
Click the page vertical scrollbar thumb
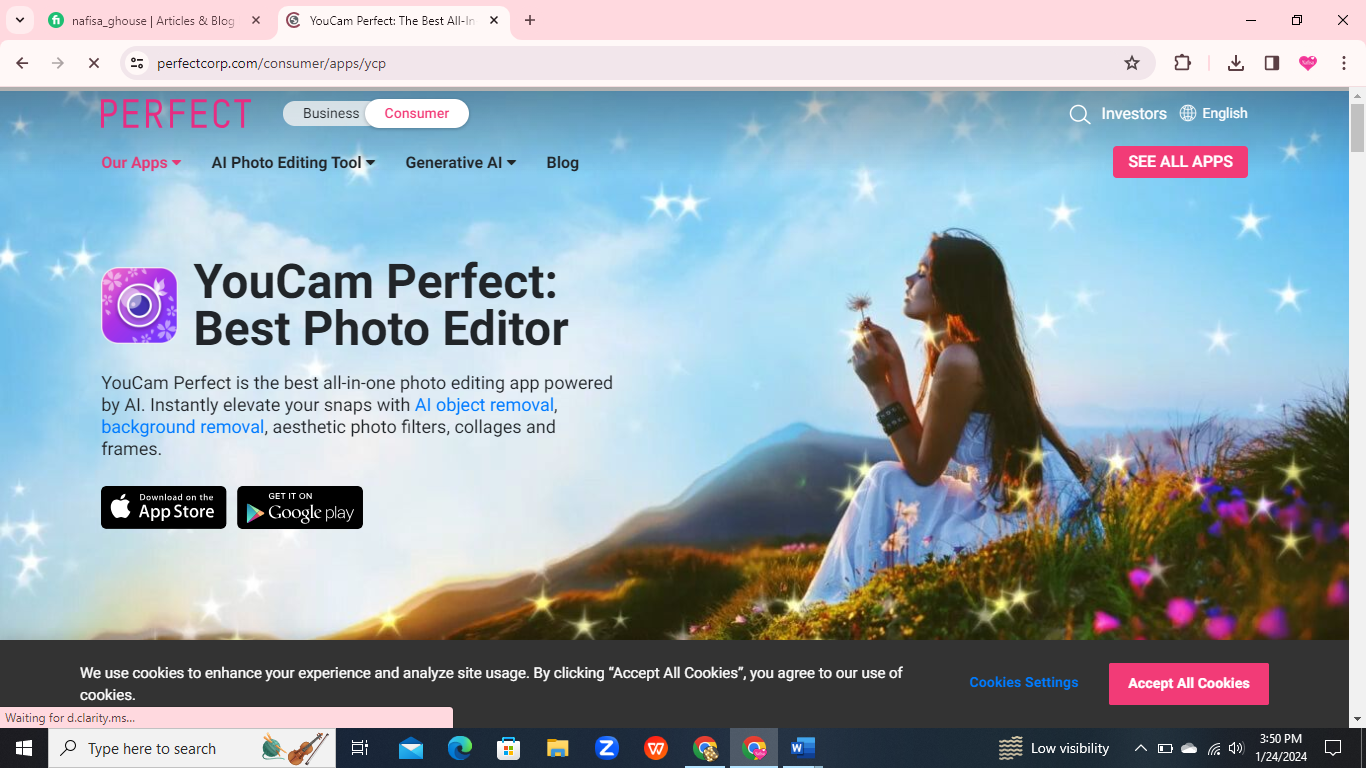(x=1357, y=127)
